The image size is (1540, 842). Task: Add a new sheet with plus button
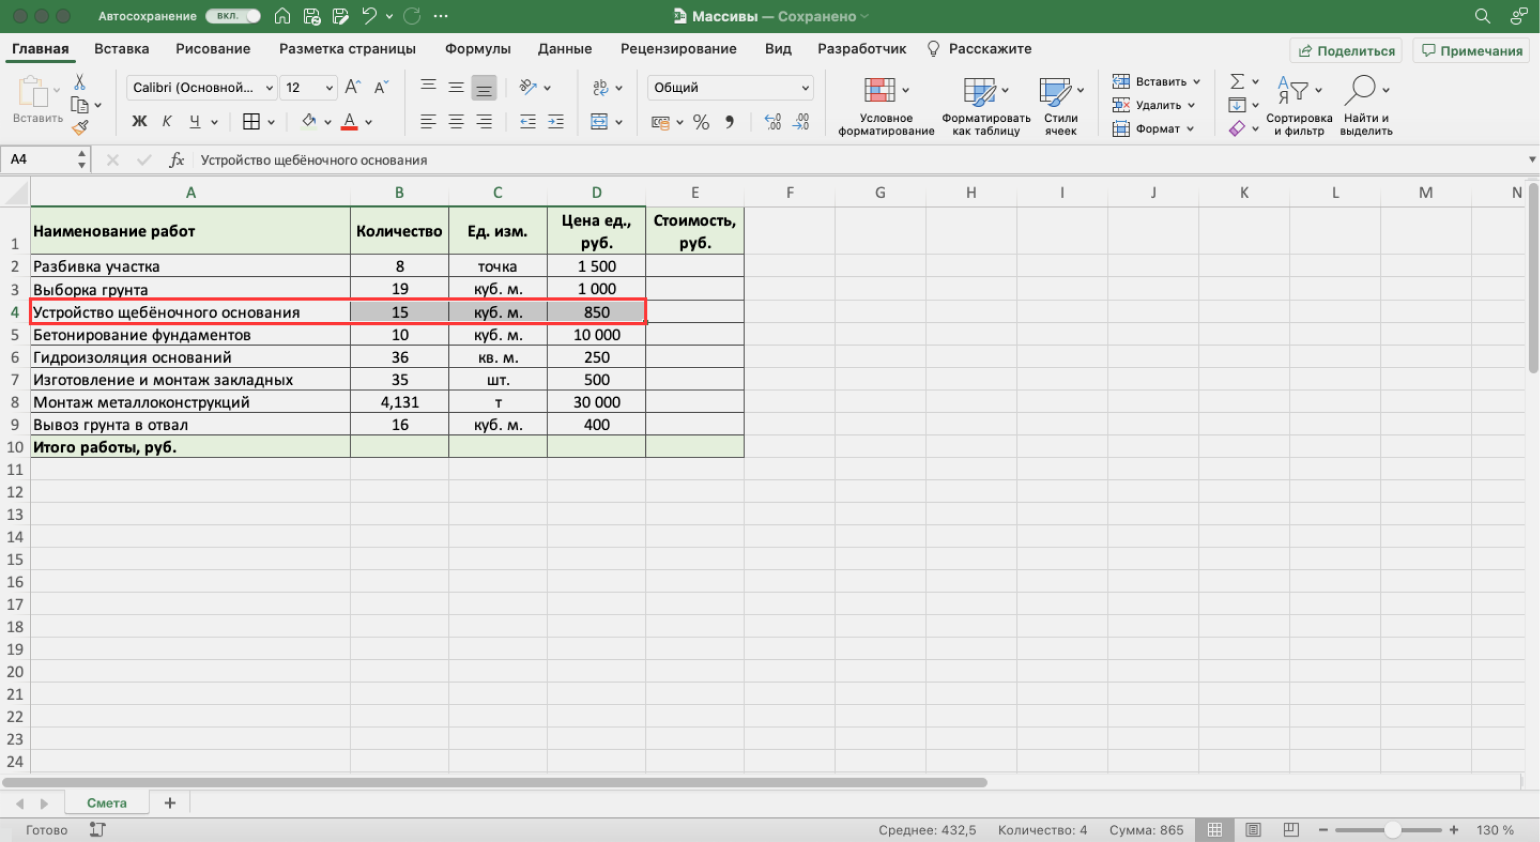170,803
